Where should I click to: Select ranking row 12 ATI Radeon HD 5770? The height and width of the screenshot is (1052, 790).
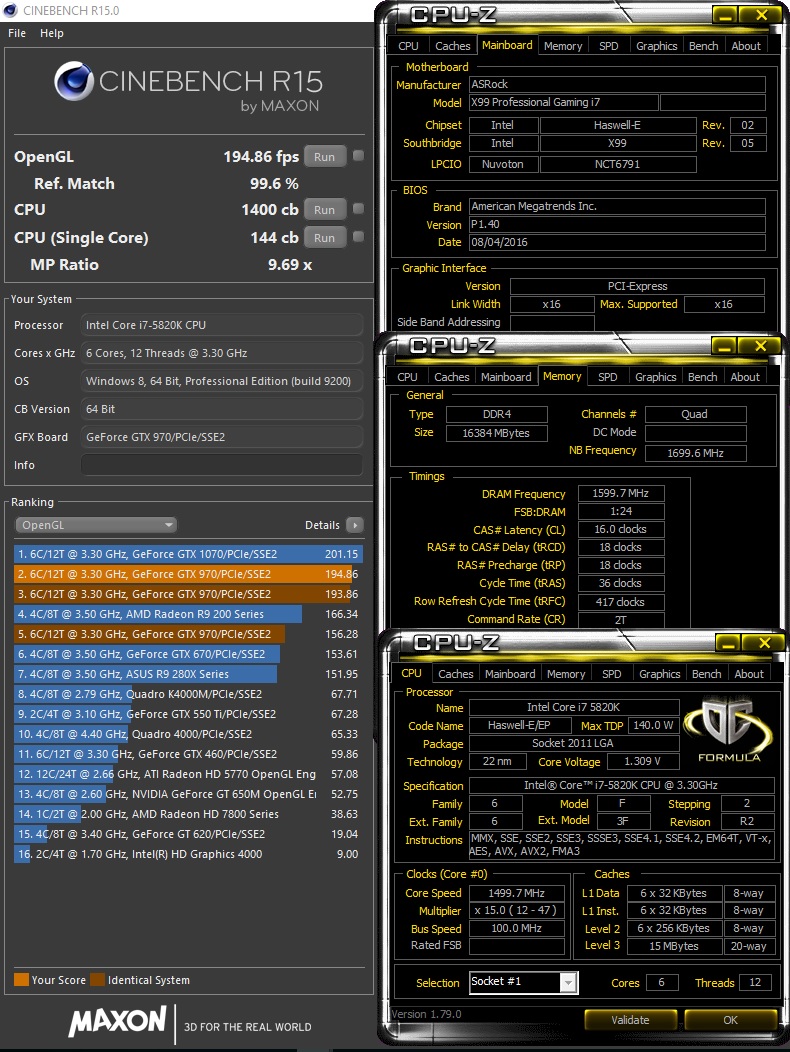point(189,774)
